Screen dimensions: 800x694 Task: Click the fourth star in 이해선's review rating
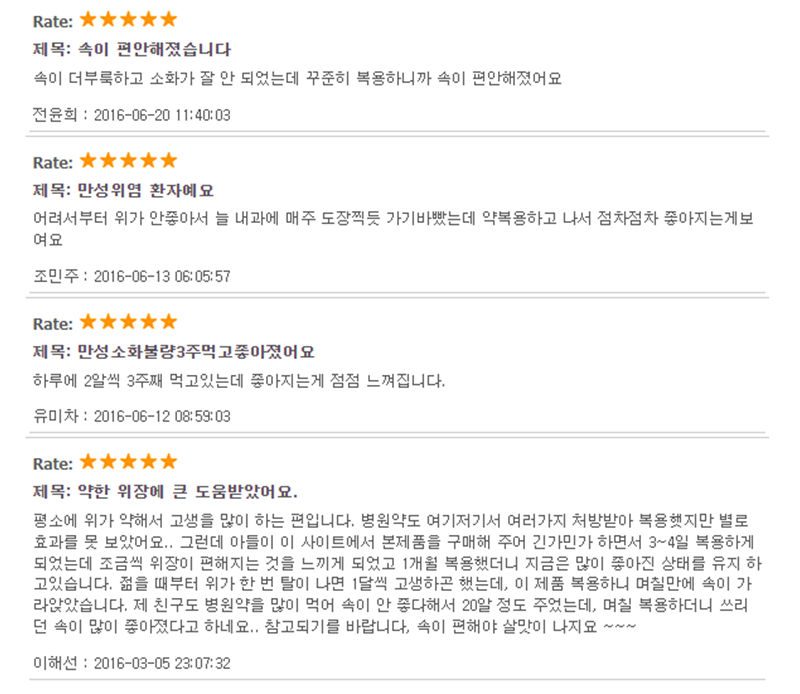148,461
